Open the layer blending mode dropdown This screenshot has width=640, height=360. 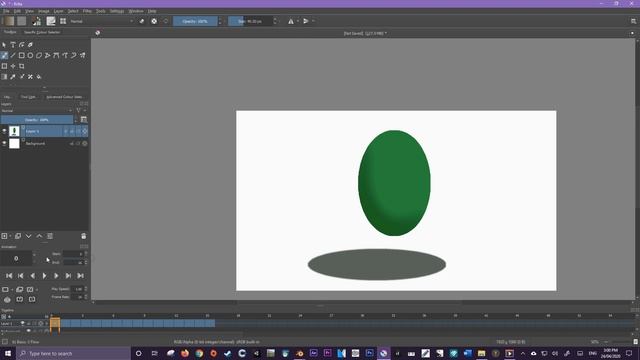(37, 111)
